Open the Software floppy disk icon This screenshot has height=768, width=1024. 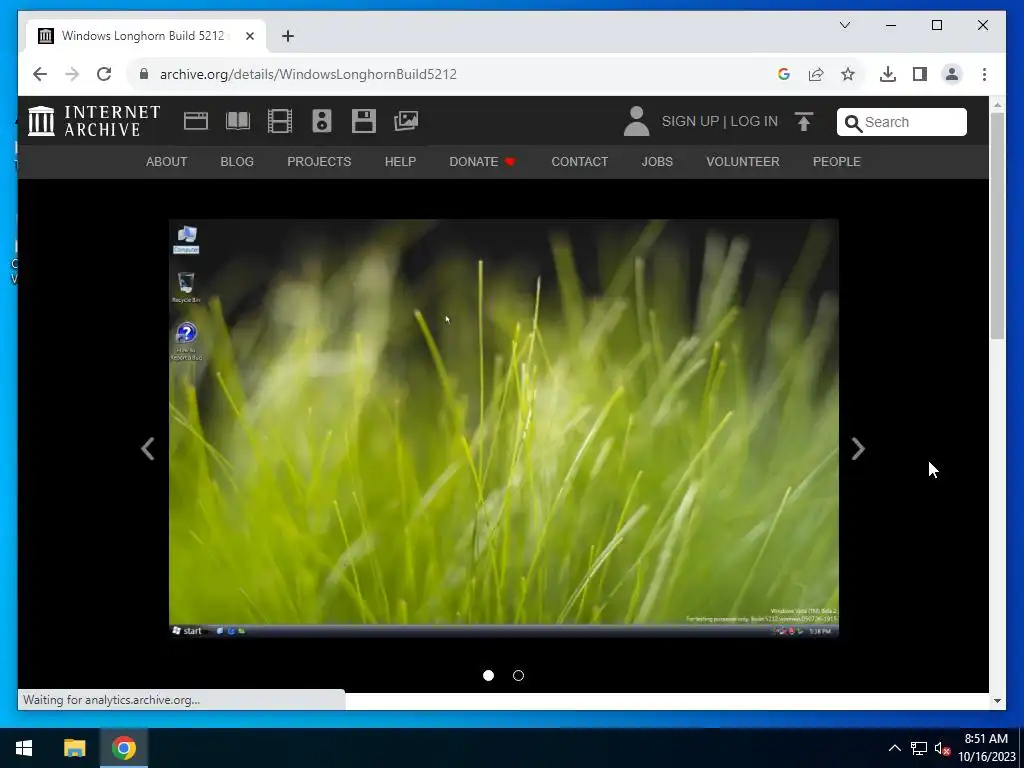pos(364,121)
